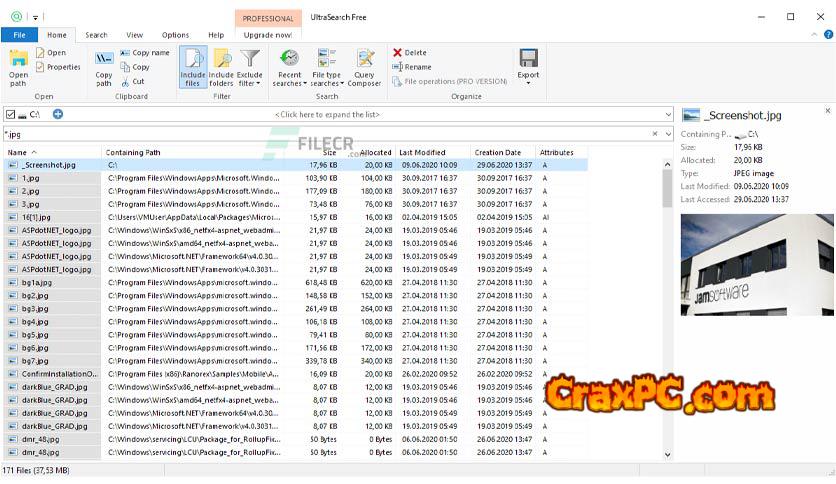Click the Copy name icon
836x484 pixels.
(x=126, y=53)
